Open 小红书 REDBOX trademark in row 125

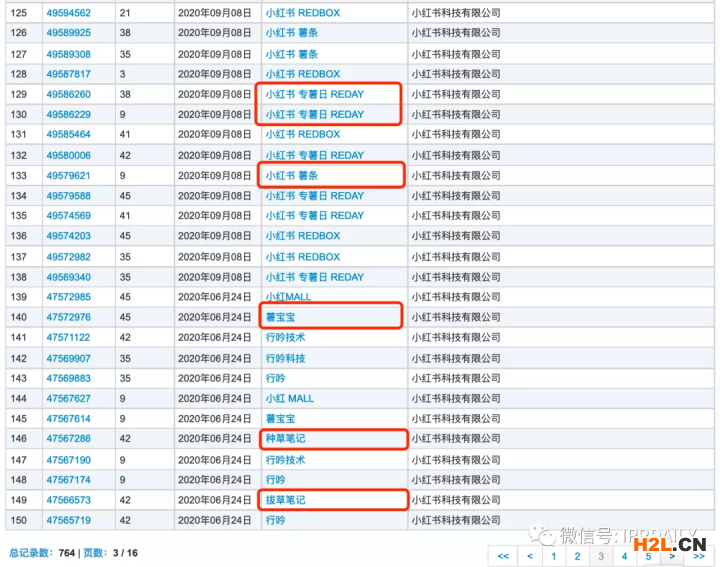(303, 13)
